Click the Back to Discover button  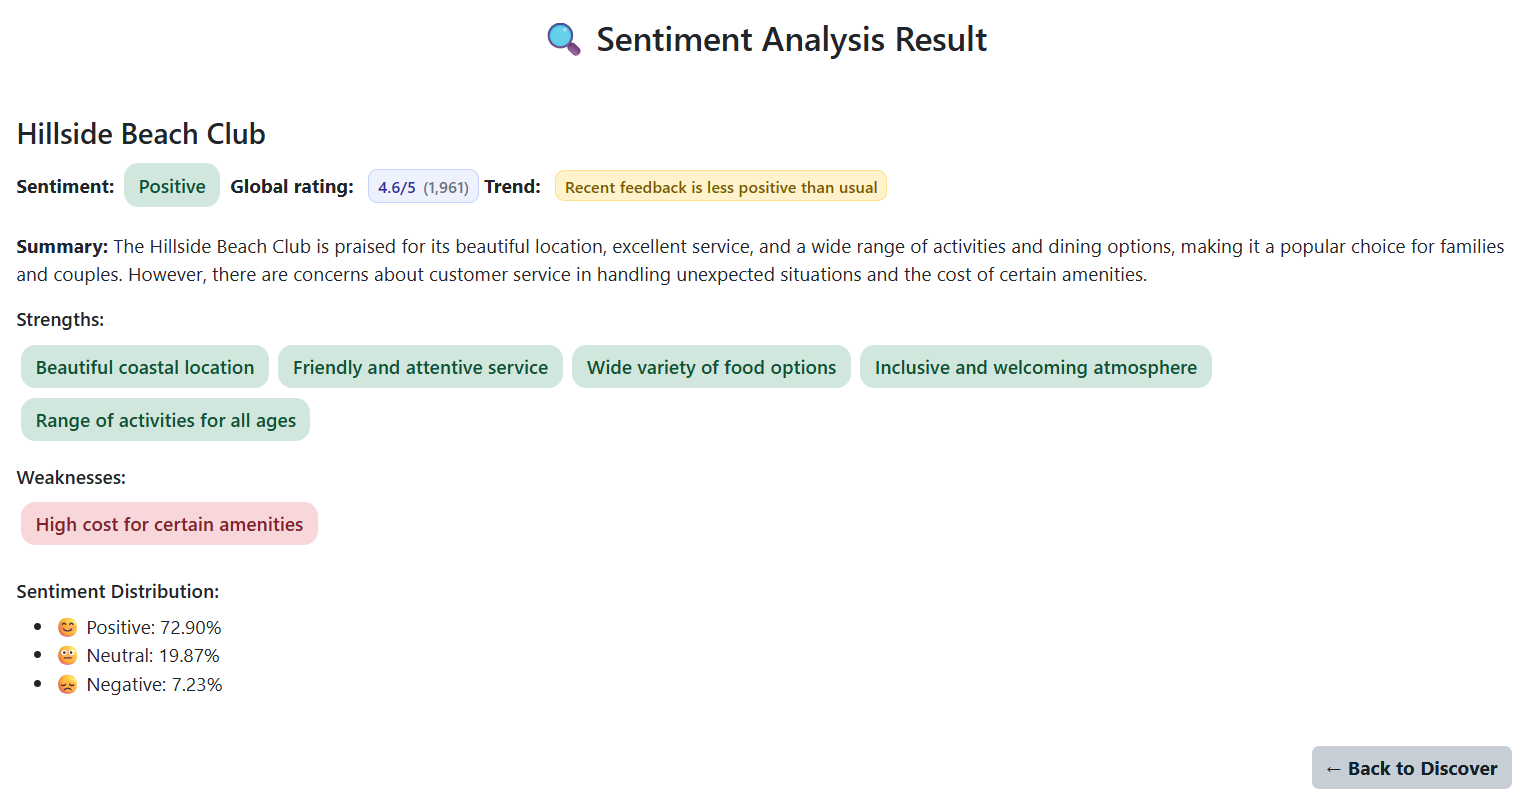click(1411, 768)
